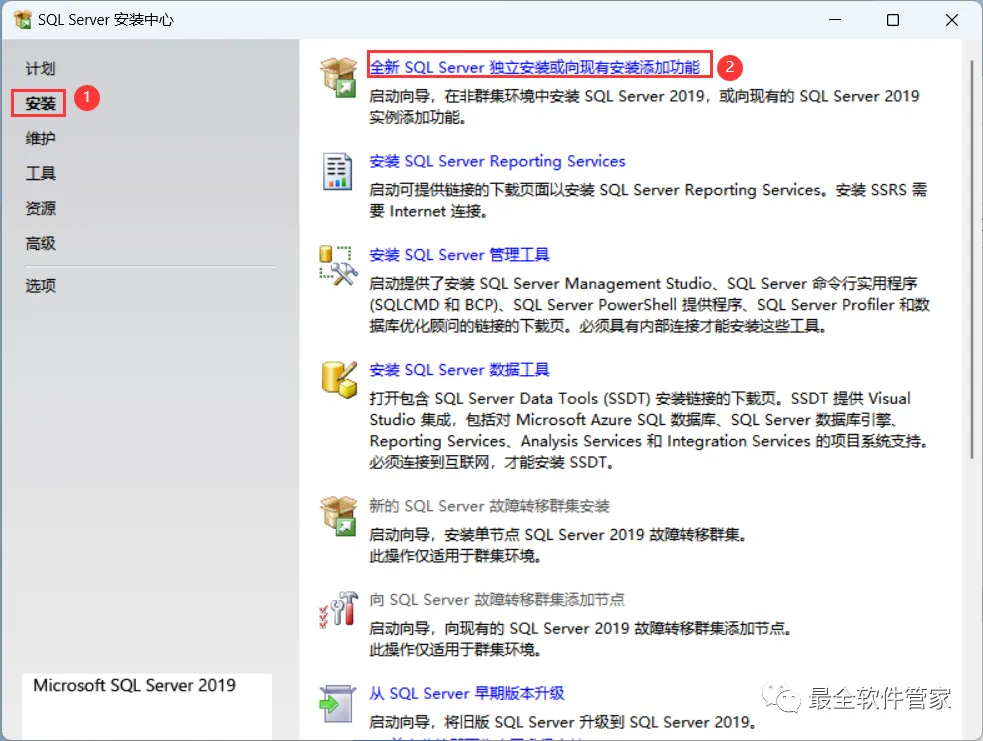Click 向 SQL Server 故障转移群集添加节点 link
This screenshot has width=983, height=741.
click(497, 600)
